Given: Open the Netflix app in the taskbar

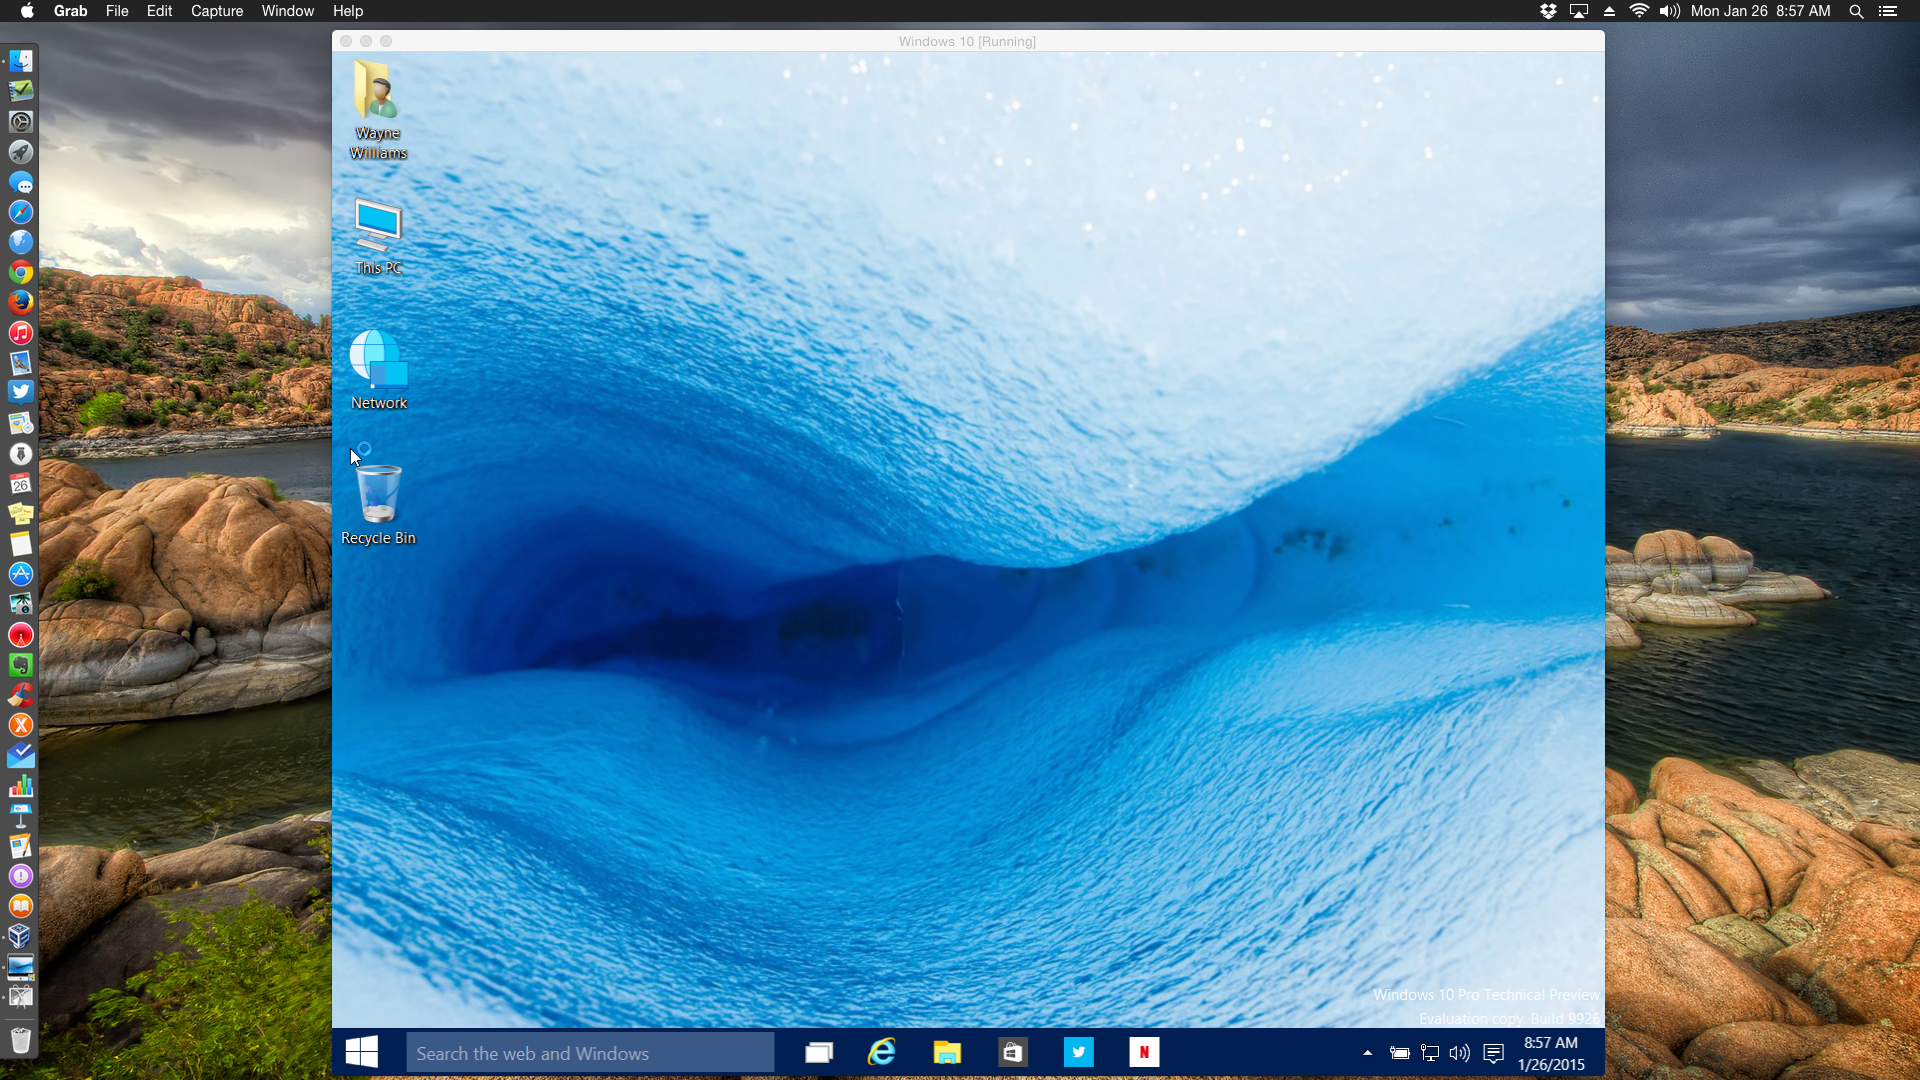Looking at the screenshot, I should (1144, 1052).
